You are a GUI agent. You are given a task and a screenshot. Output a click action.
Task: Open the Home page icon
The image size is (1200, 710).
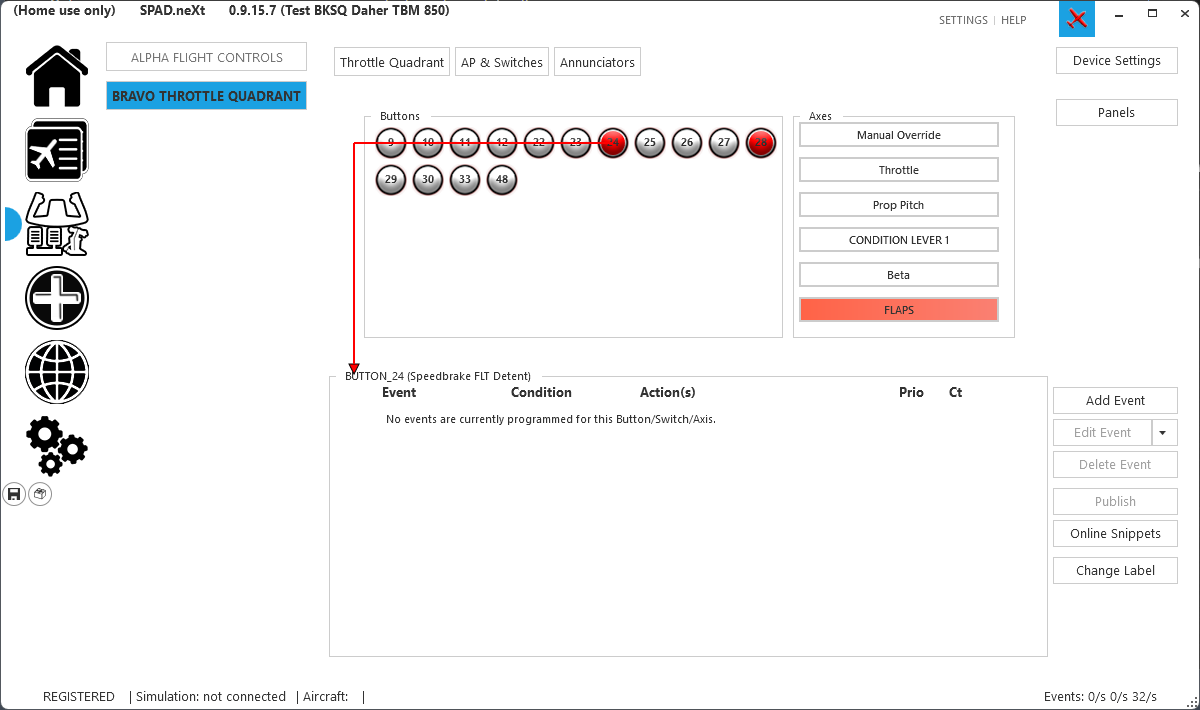click(57, 76)
